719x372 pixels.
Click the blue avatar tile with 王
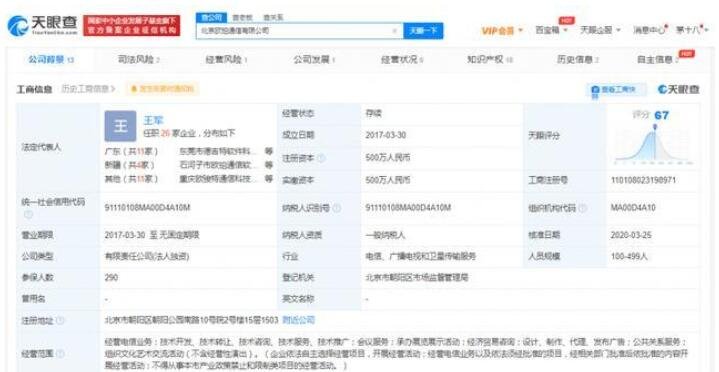tap(120, 126)
